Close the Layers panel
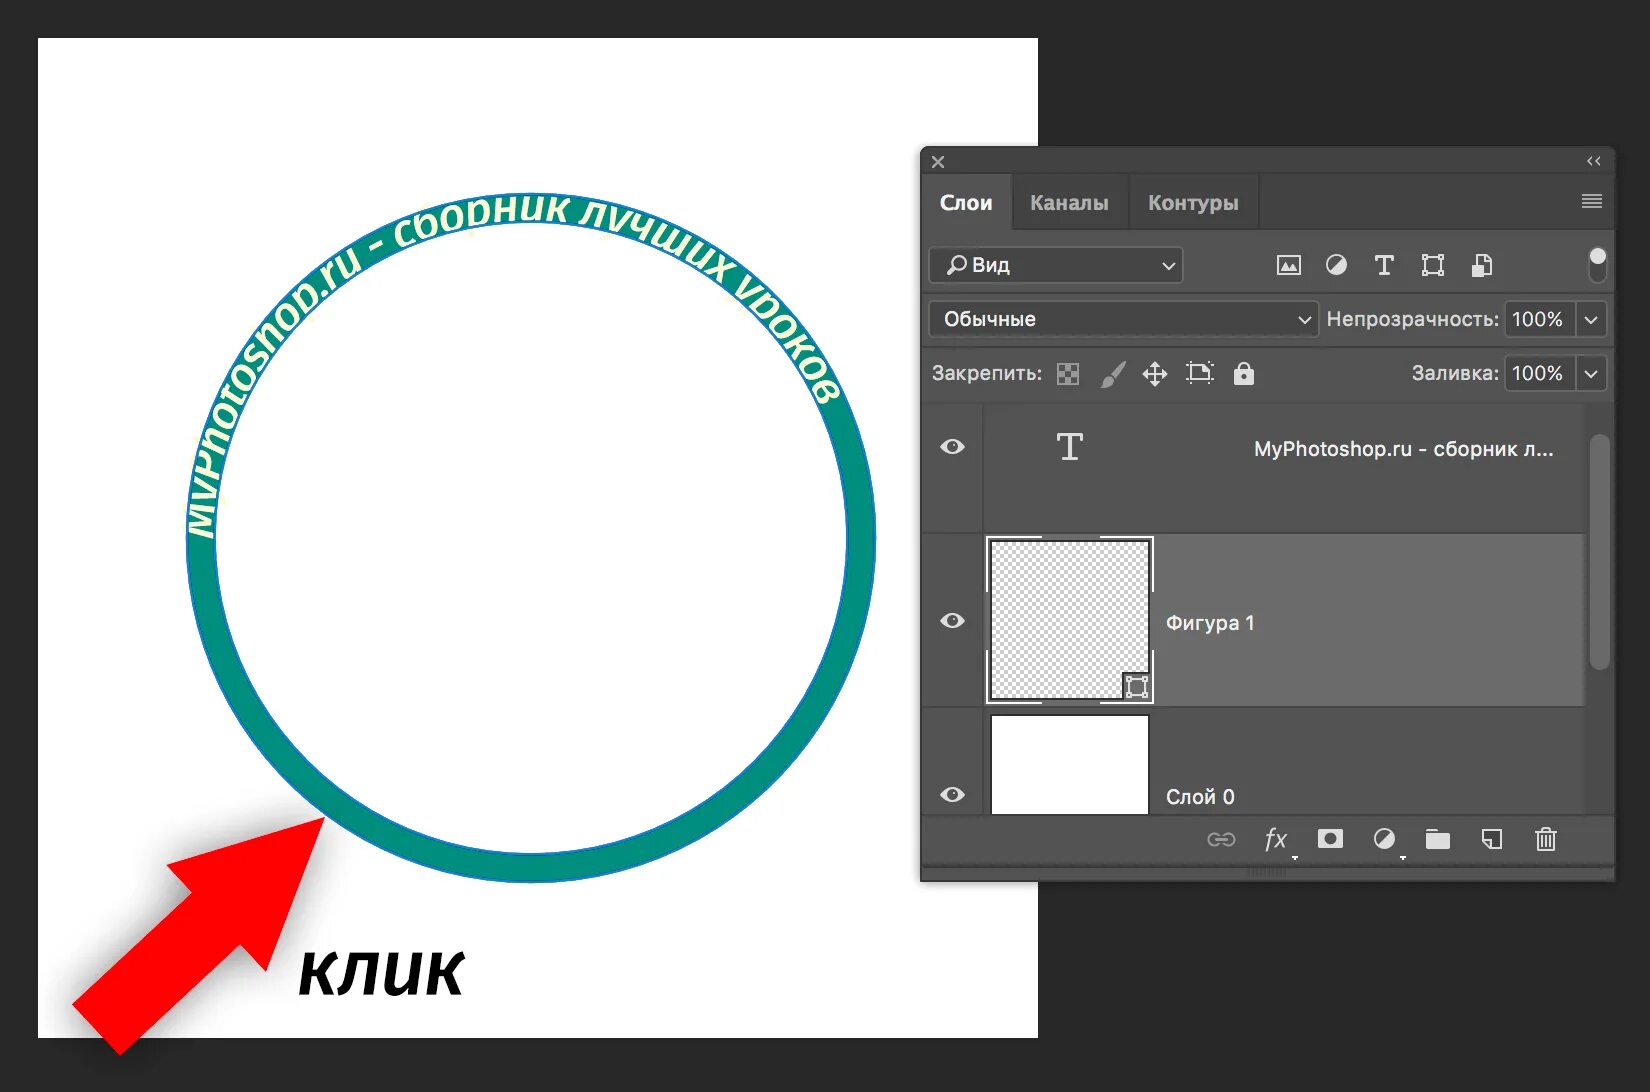The width and height of the screenshot is (1650, 1092). click(x=938, y=162)
